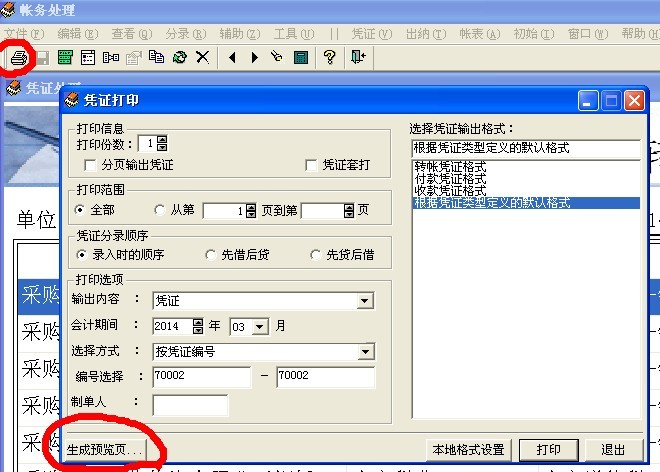Open the 帐表(A) menu

click(x=480, y=34)
